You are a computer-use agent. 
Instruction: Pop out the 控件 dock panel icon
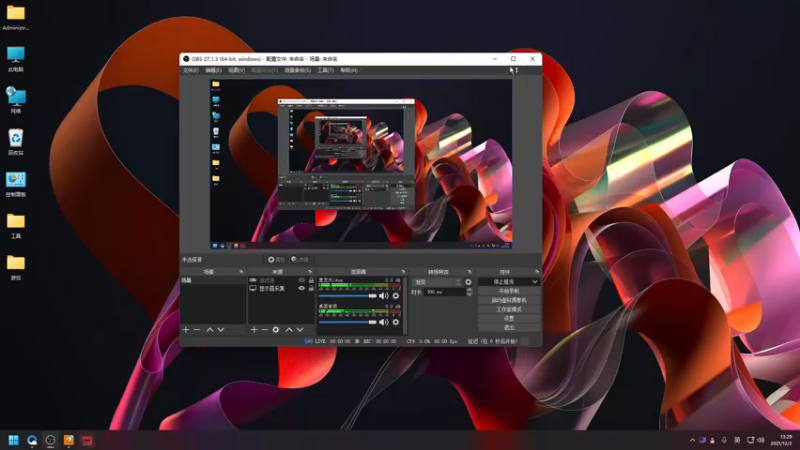537,272
